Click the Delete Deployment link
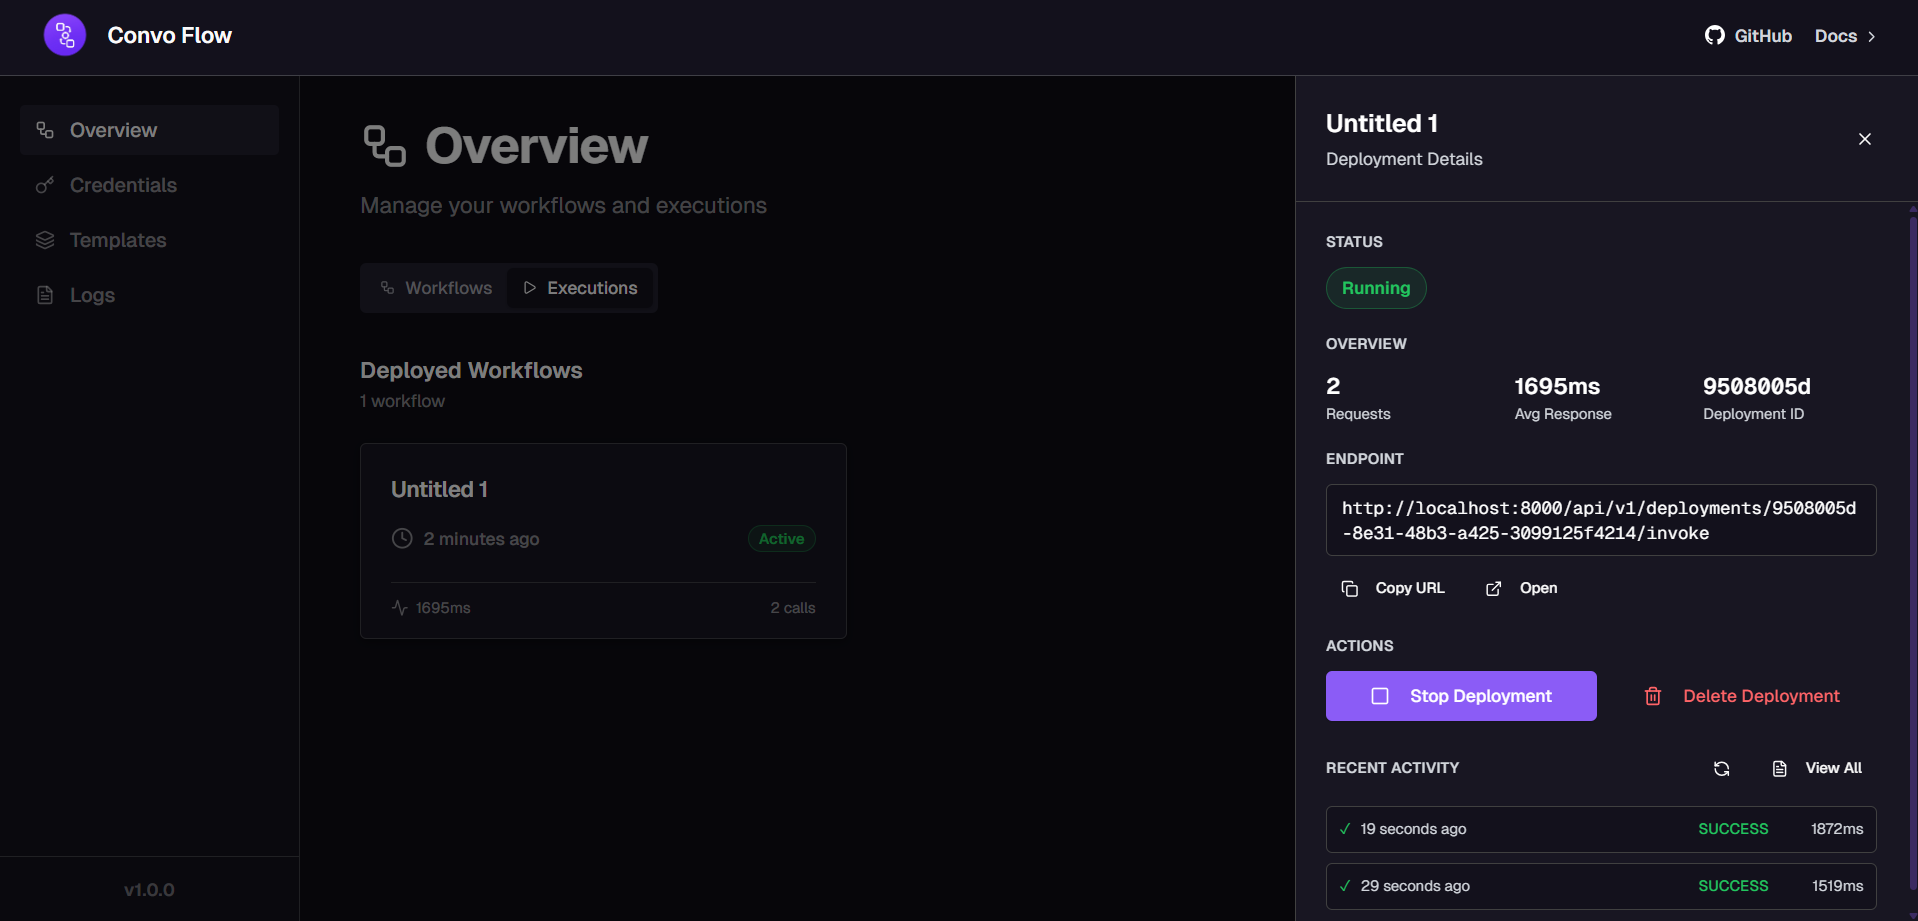The width and height of the screenshot is (1918, 921). tap(1761, 696)
